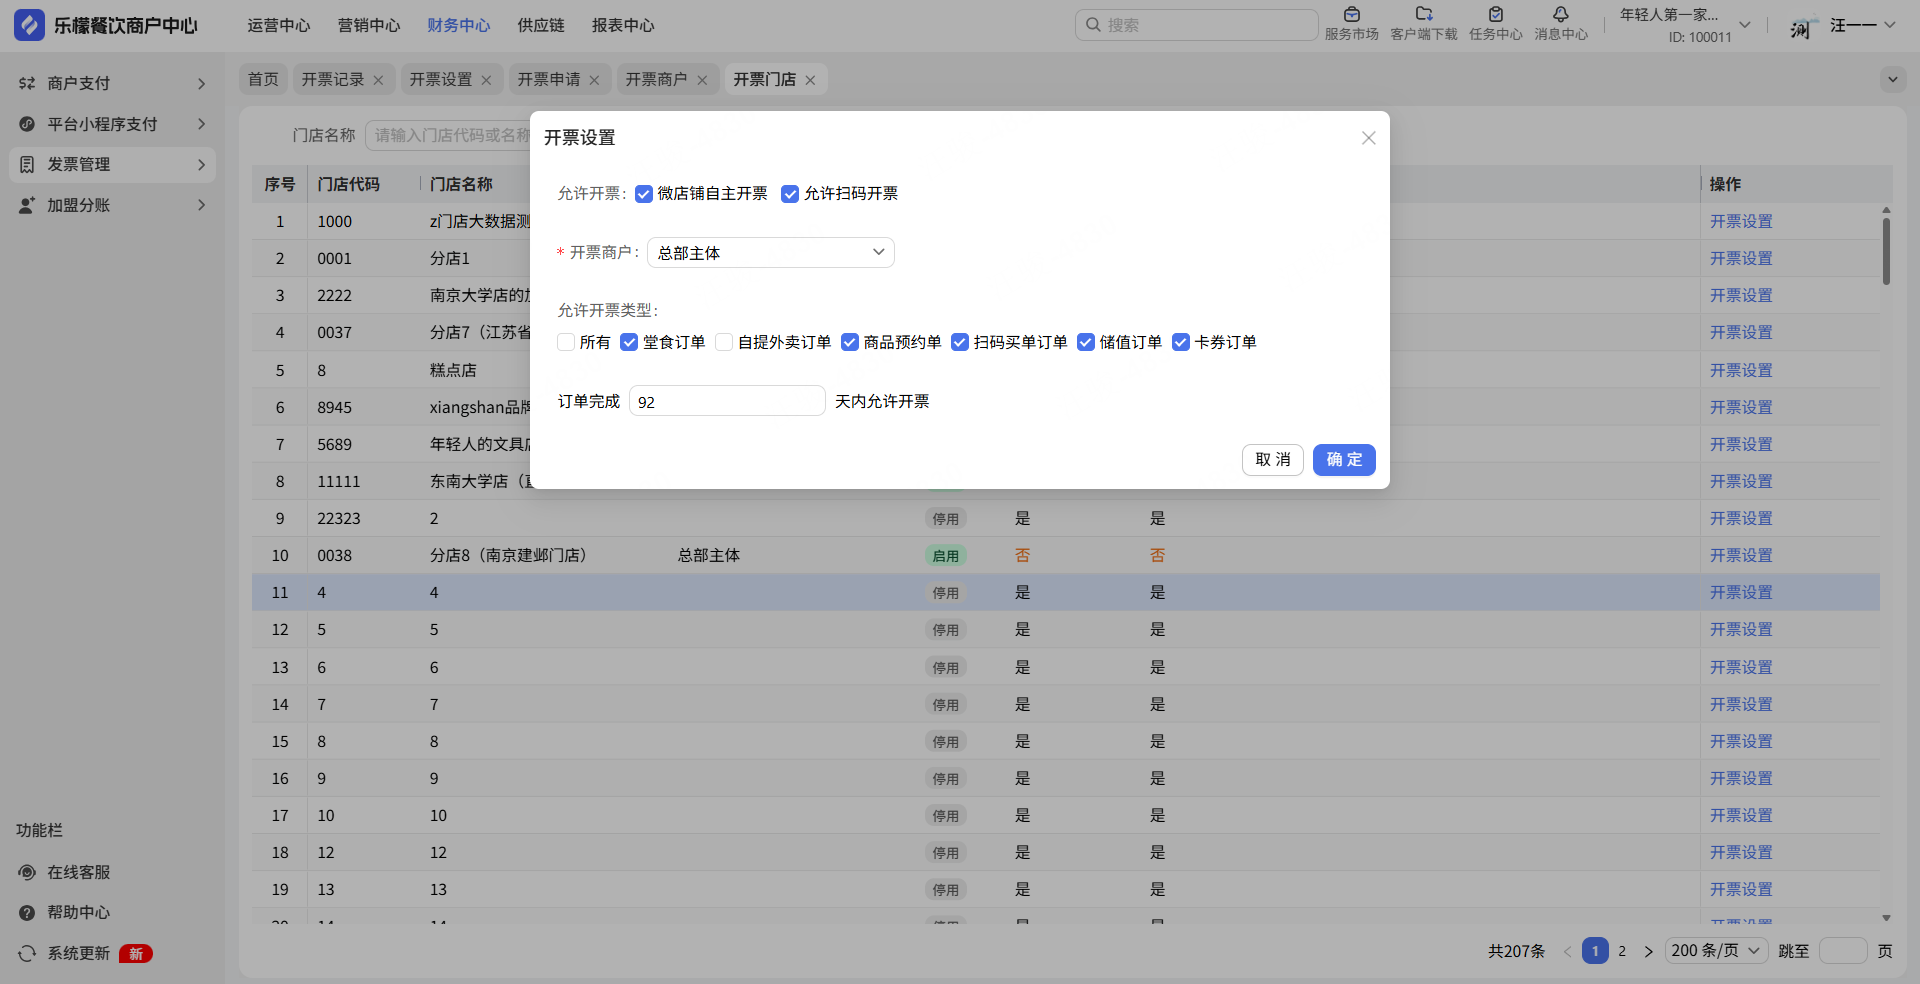Go to next page arrow
This screenshot has width=1920, height=984.
coord(1648,951)
